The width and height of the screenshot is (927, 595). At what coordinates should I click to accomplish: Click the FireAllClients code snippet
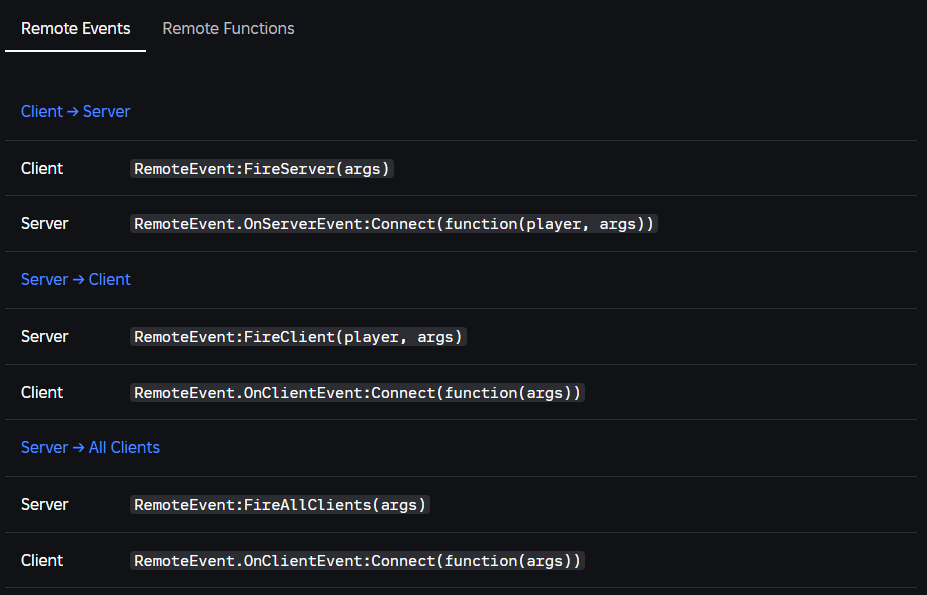pos(280,504)
